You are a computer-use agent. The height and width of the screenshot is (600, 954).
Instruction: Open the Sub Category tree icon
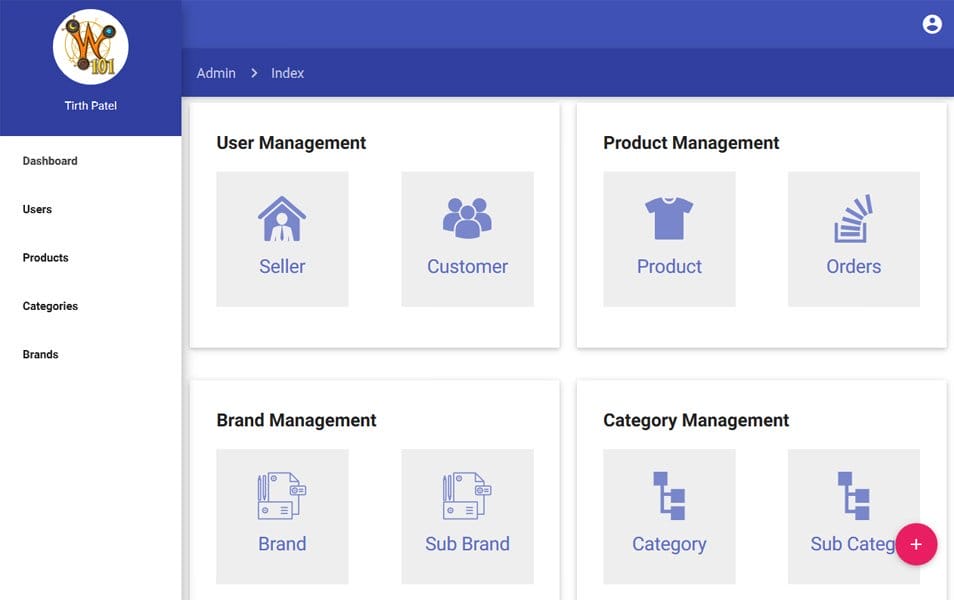pyautogui.click(x=853, y=496)
